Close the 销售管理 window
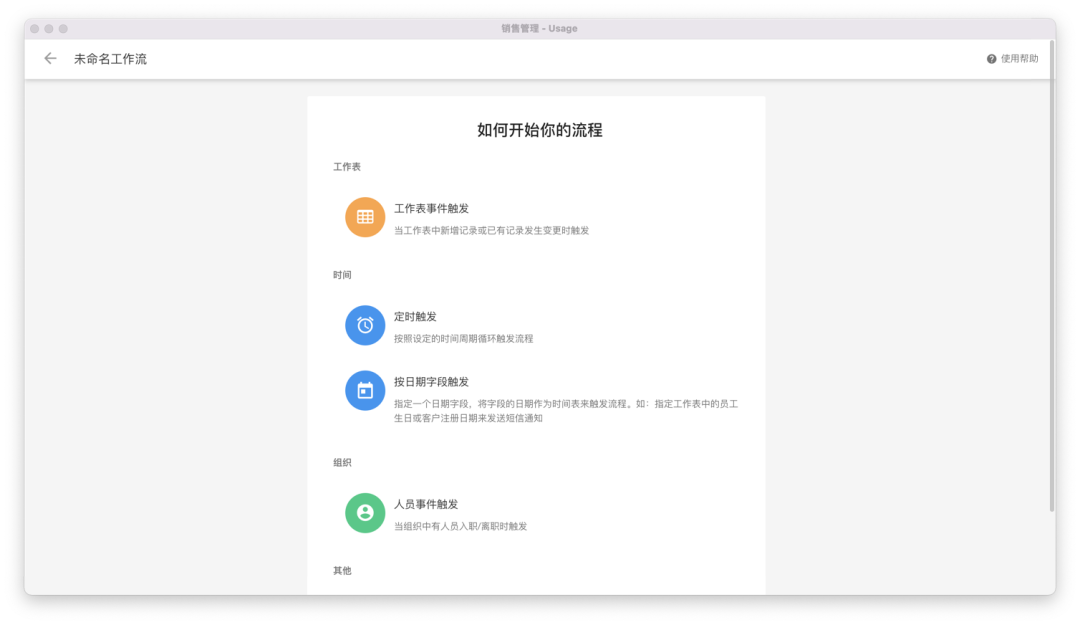The height and width of the screenshot is (625, 1080). tap(35, 29)
